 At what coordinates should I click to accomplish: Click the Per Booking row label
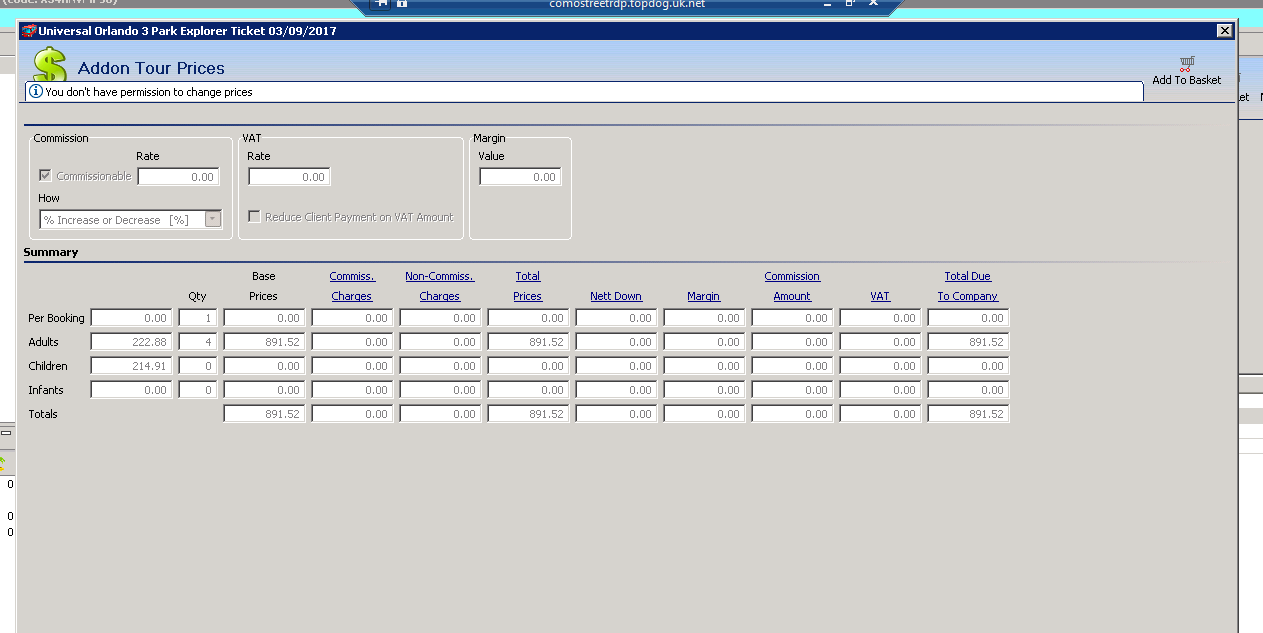pos(57,318)
